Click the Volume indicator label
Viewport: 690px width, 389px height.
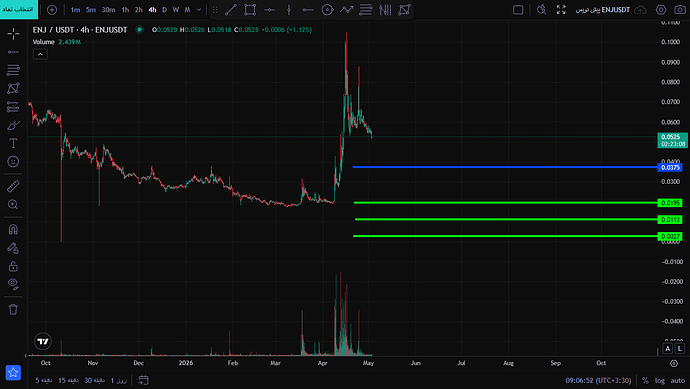tap(44, 42)
